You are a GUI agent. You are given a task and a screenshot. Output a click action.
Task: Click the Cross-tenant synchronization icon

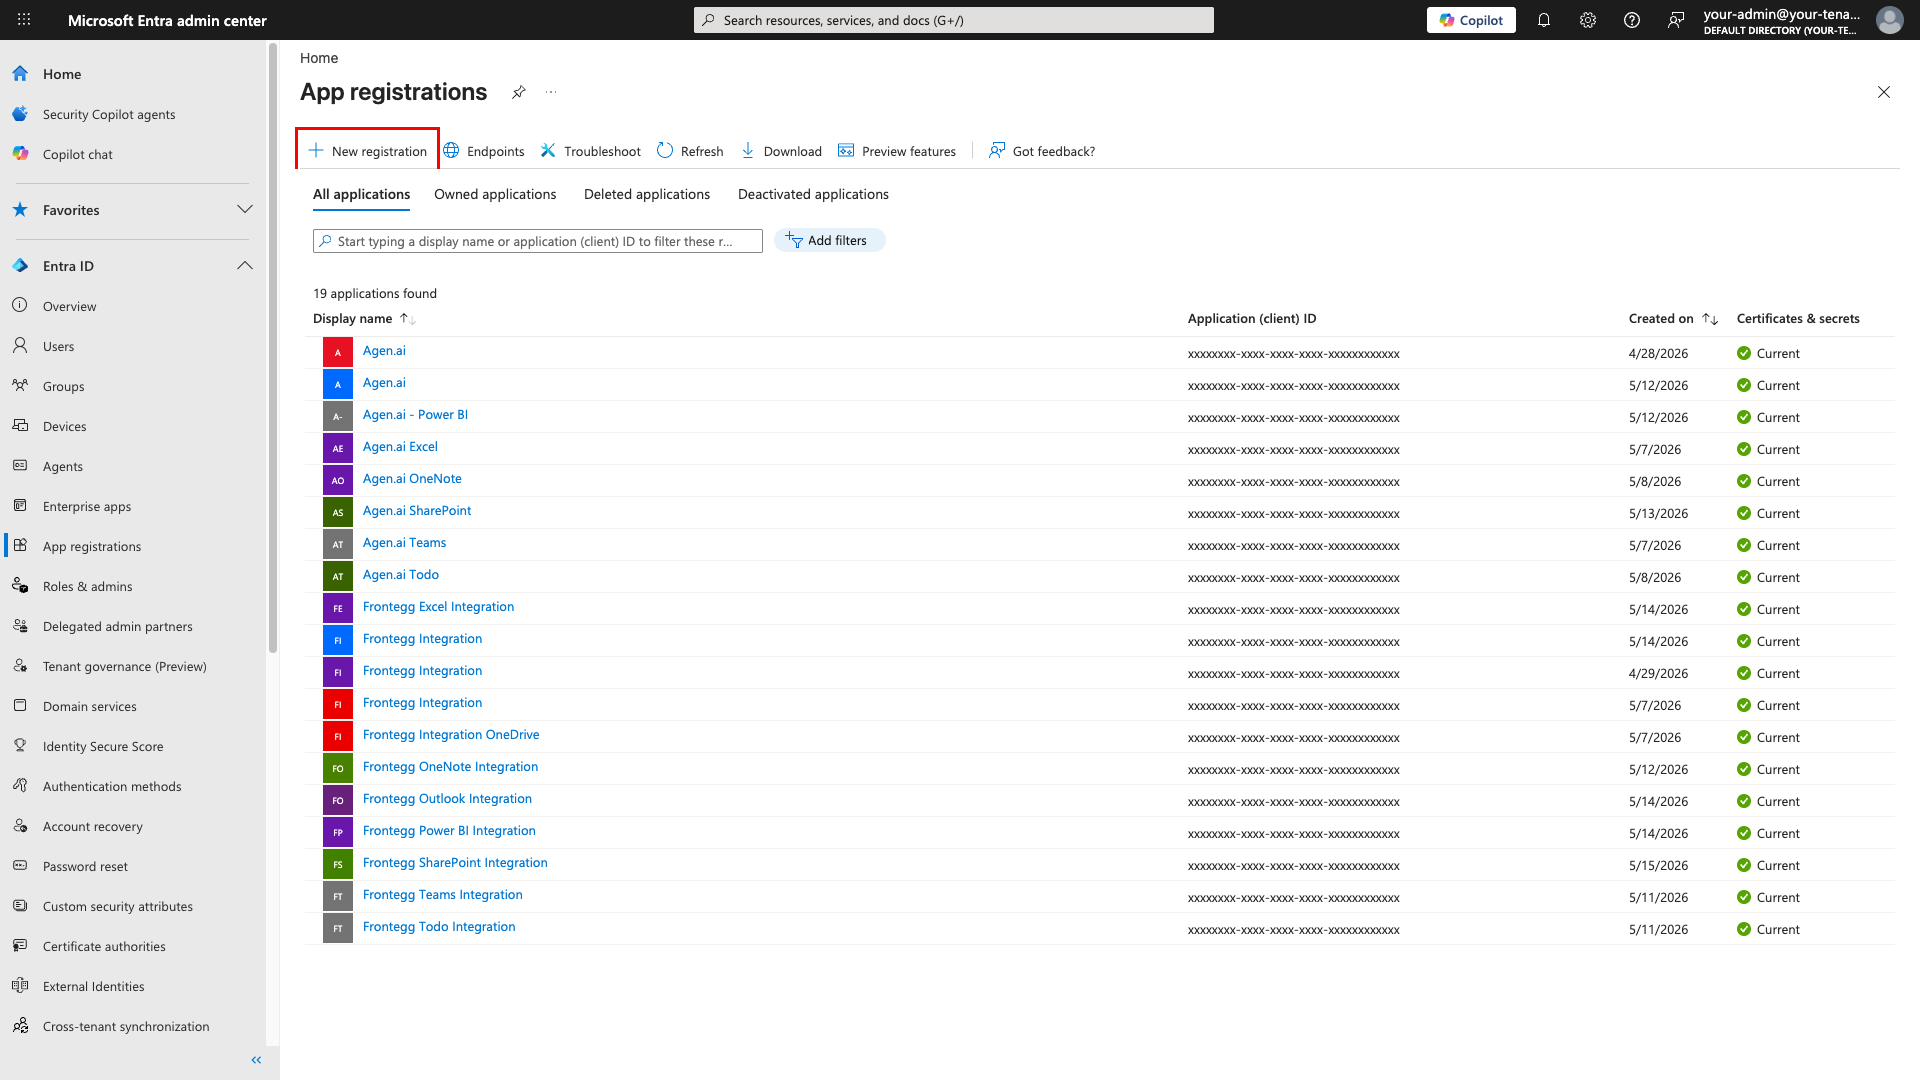[20, 1026]
